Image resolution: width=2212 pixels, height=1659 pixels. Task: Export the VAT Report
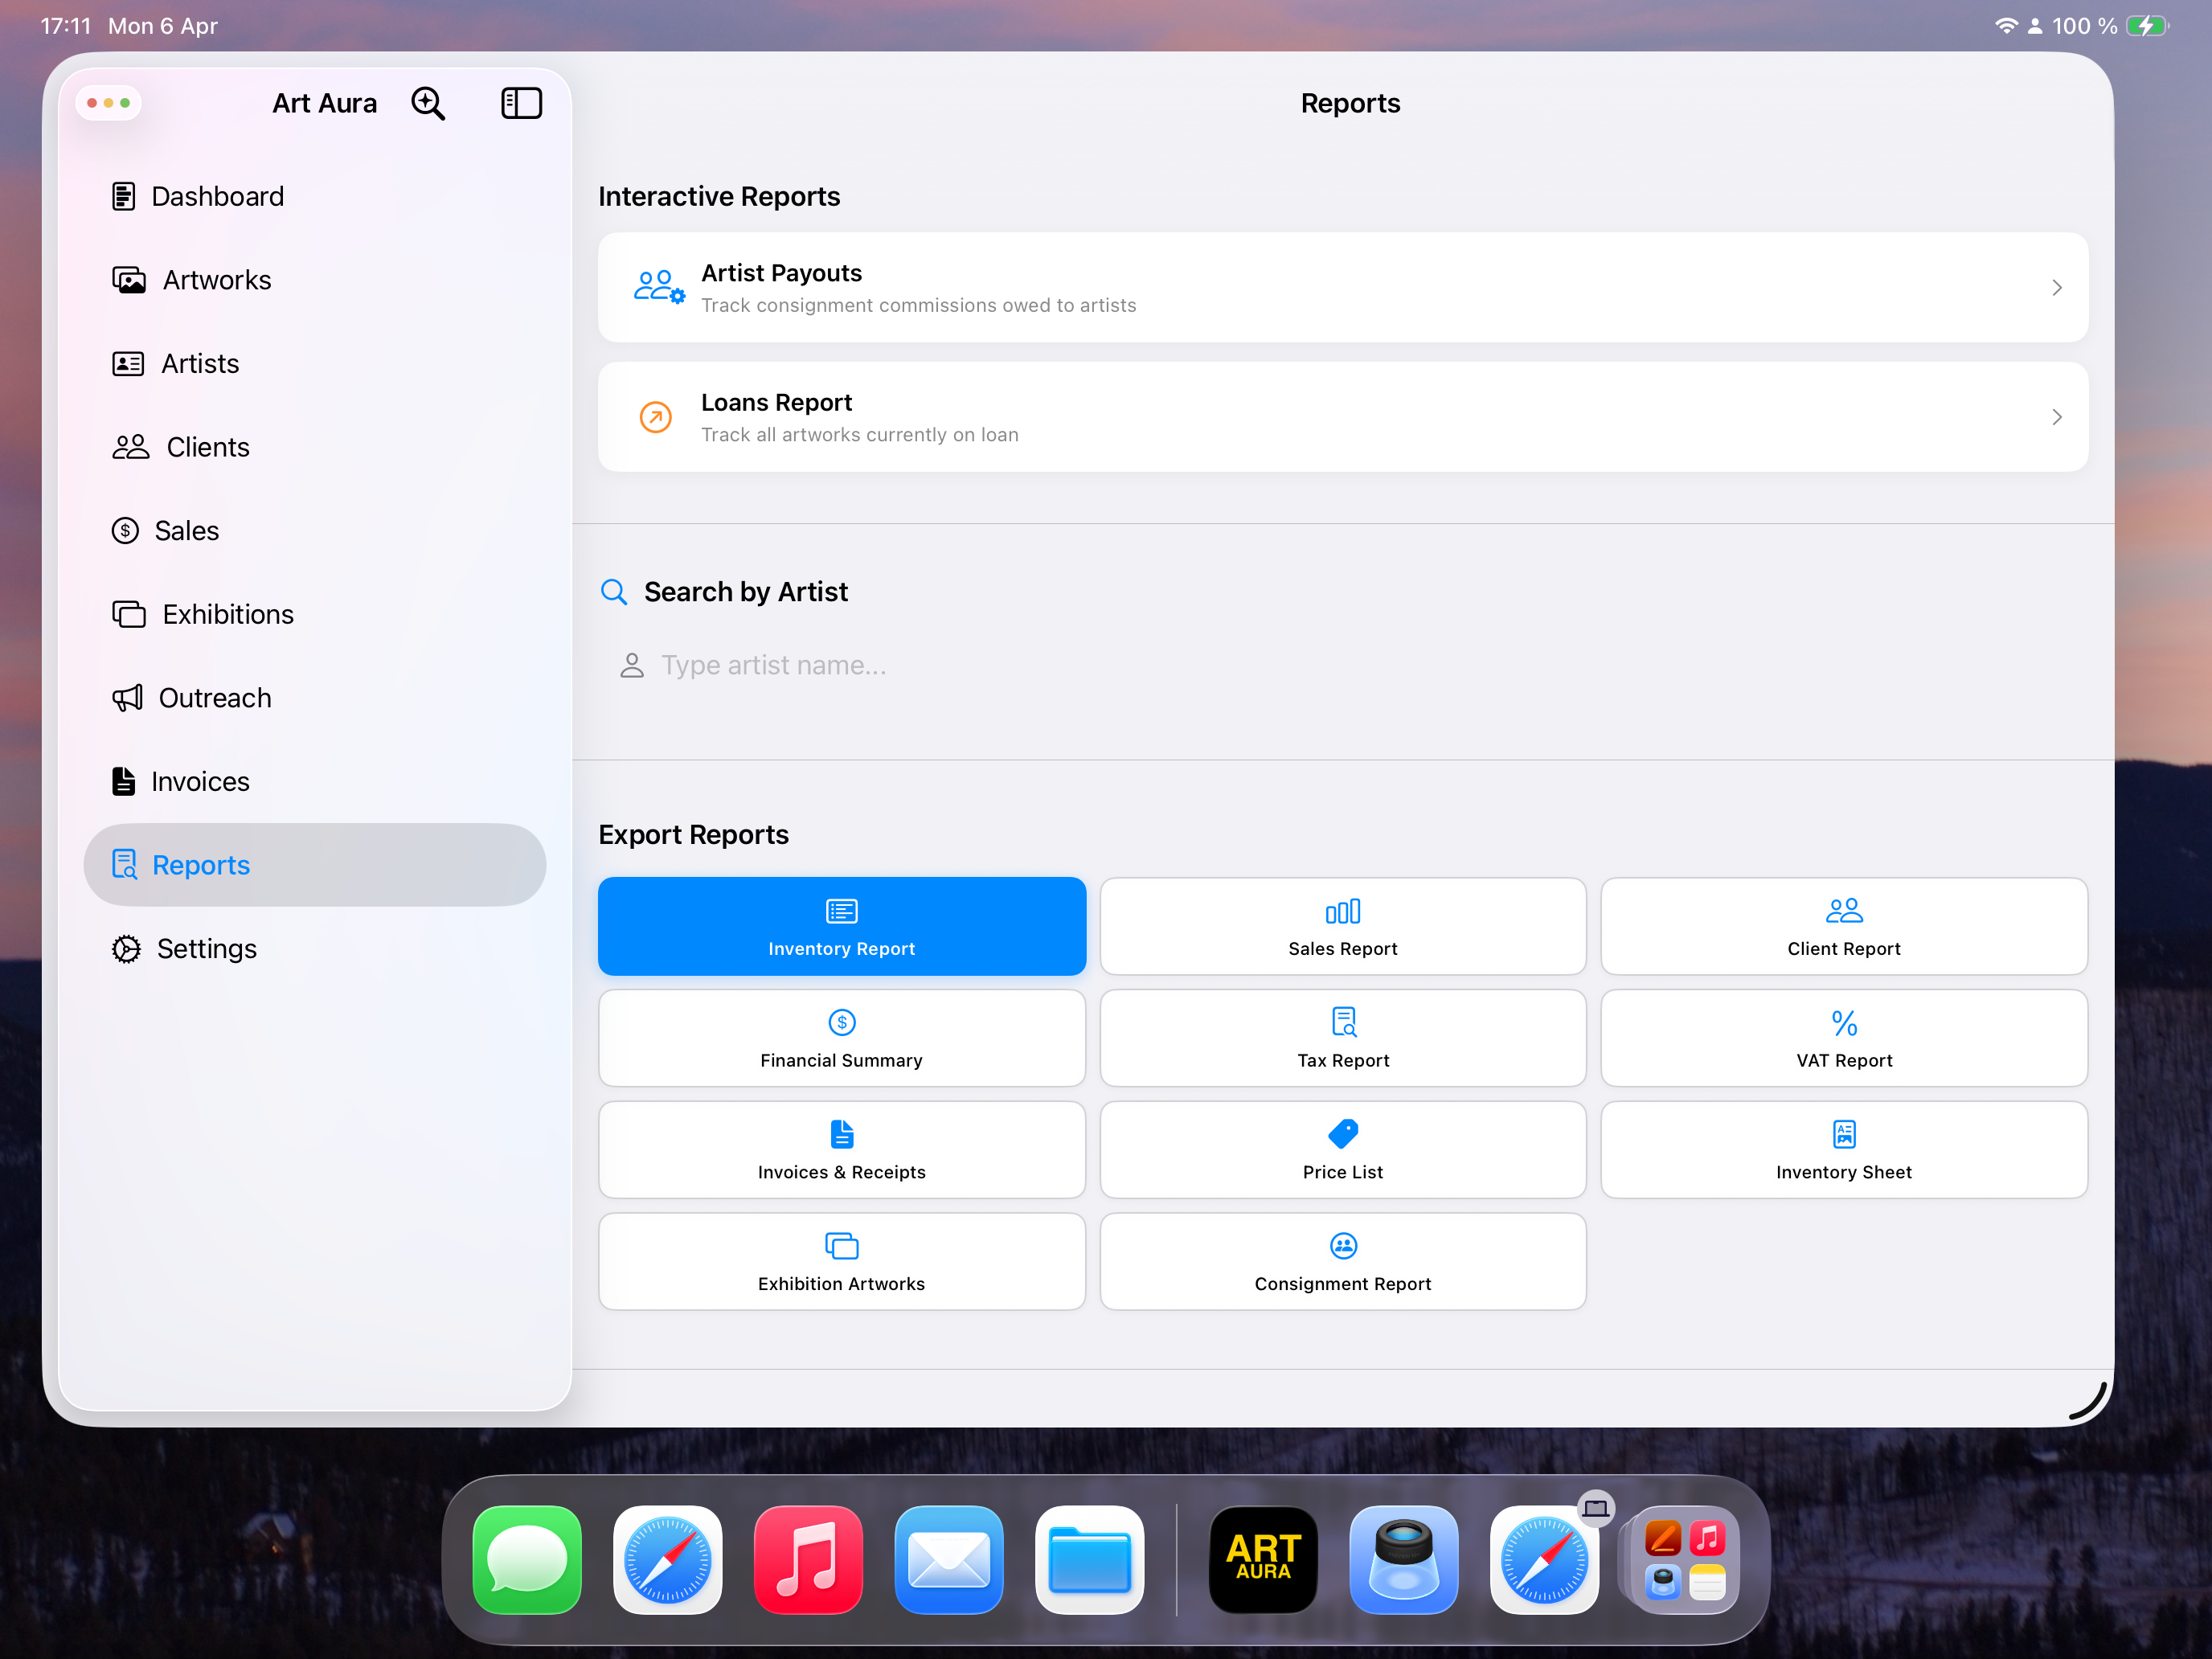(1843, 1038)
